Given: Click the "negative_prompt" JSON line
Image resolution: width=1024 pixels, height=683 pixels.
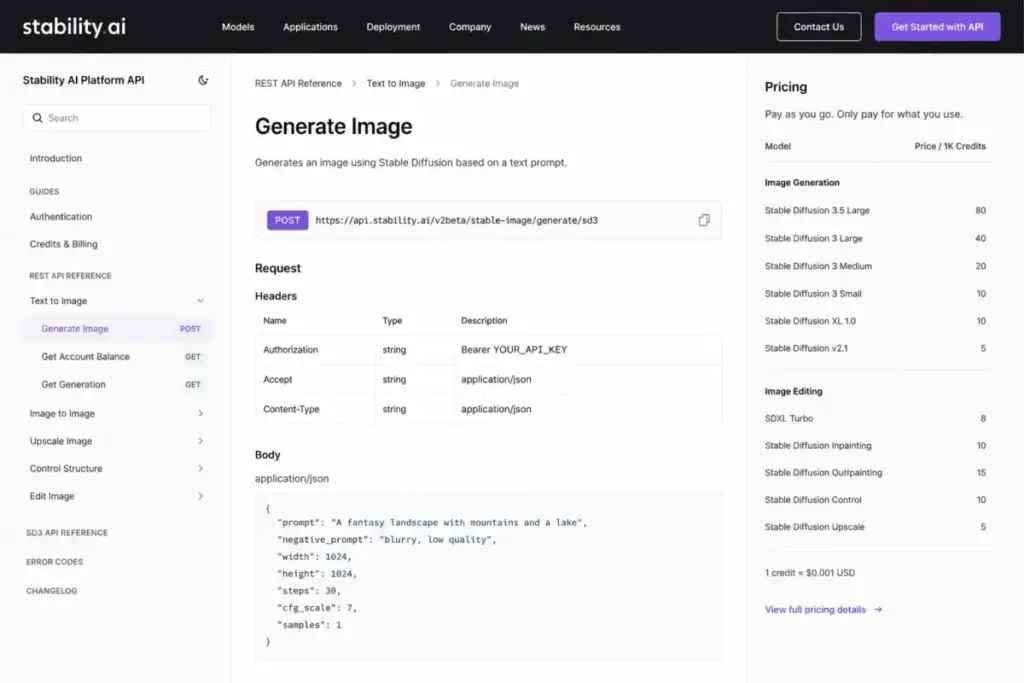Looking at the screenshot, I should coord(387,539).
